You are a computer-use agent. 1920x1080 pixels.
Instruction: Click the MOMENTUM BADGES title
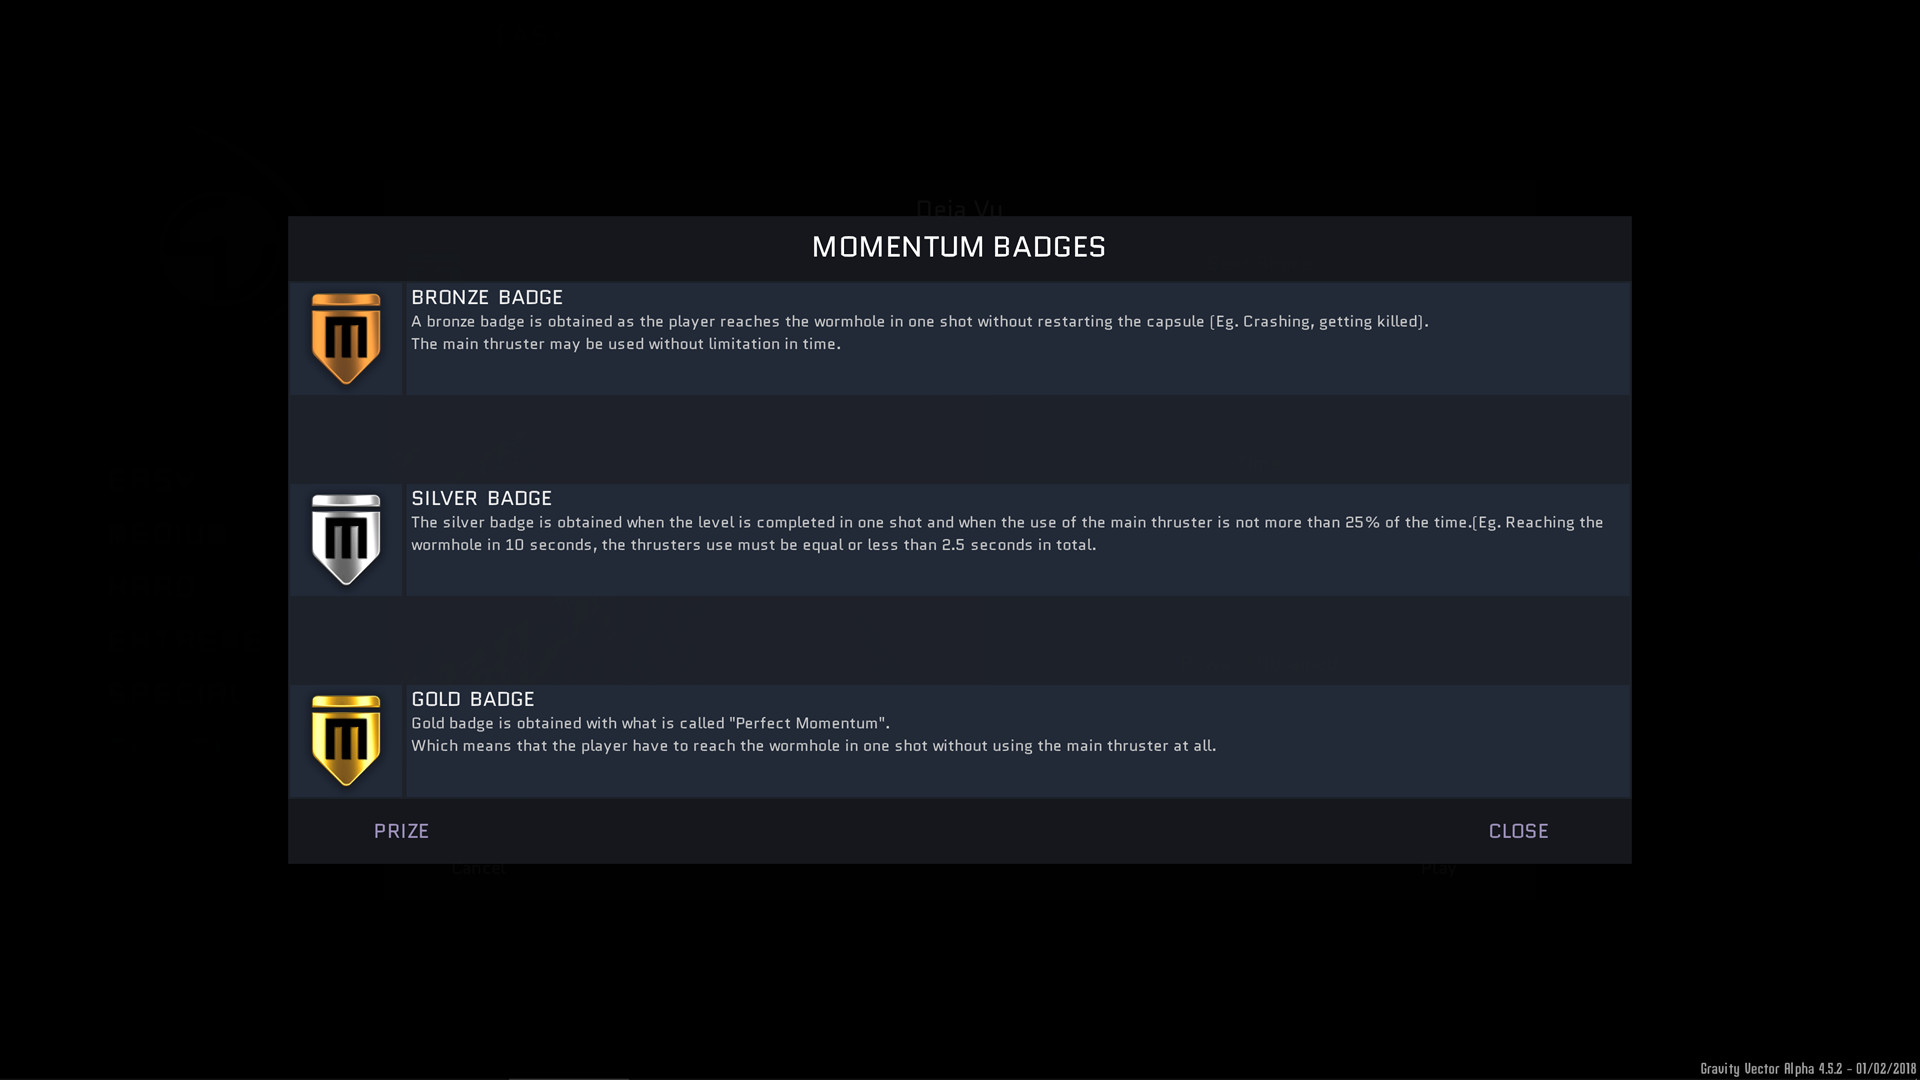coord(959,247)
